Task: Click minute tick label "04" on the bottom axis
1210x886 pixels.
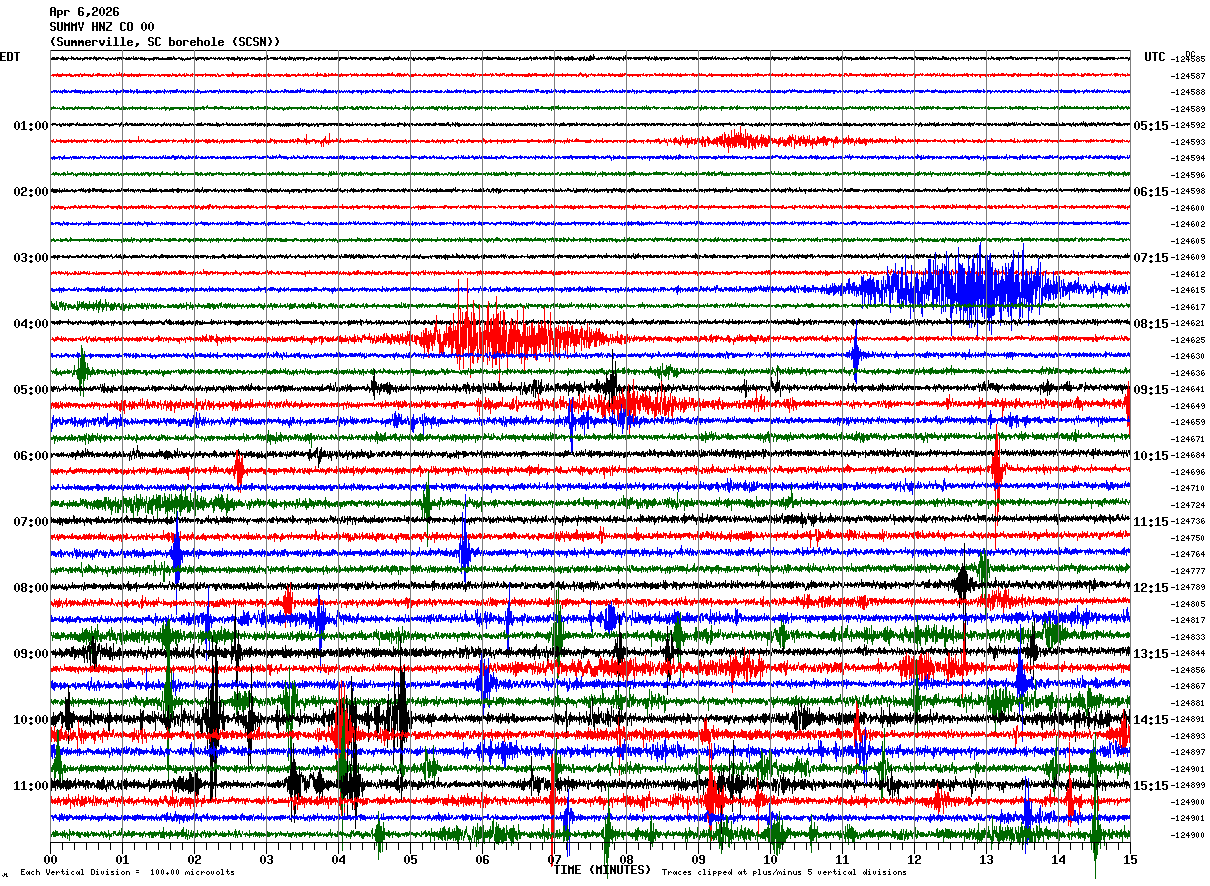Action: (x=338, y=859)
